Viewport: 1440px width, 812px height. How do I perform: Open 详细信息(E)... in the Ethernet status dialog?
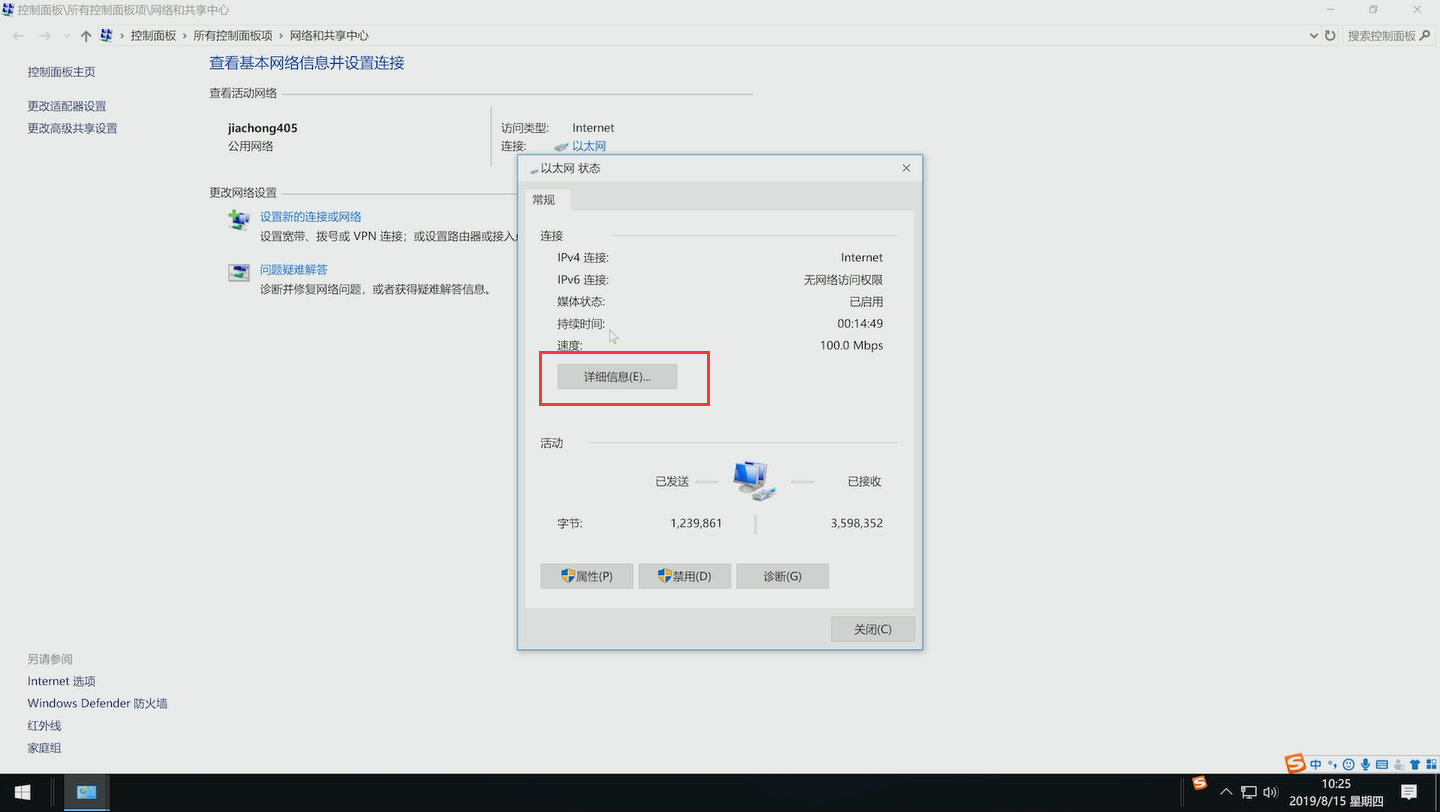tap(617, 377)
